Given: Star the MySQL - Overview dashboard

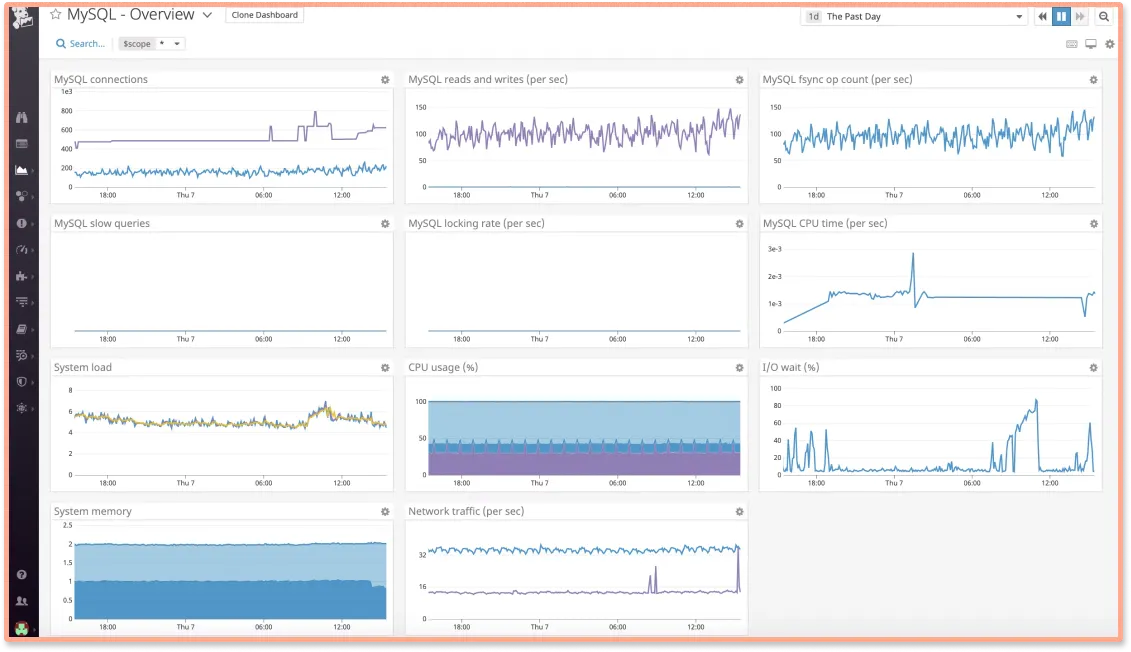Looking at the screenshot, I should [56, 14].
